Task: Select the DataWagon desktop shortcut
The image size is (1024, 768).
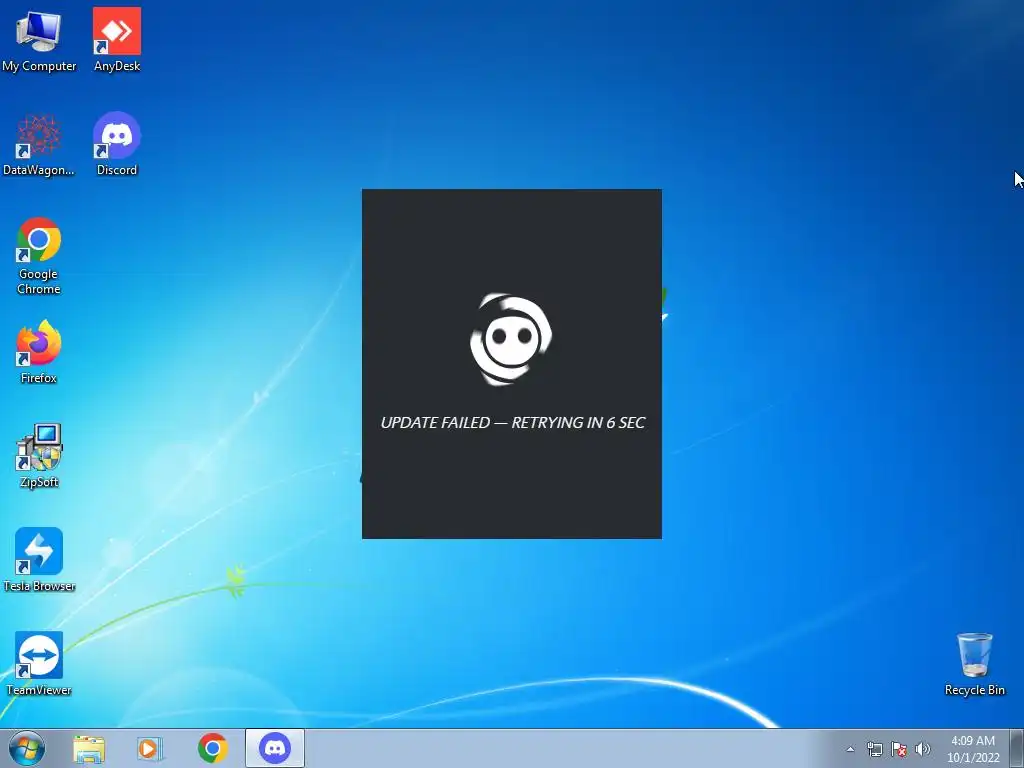Action: 39,145
